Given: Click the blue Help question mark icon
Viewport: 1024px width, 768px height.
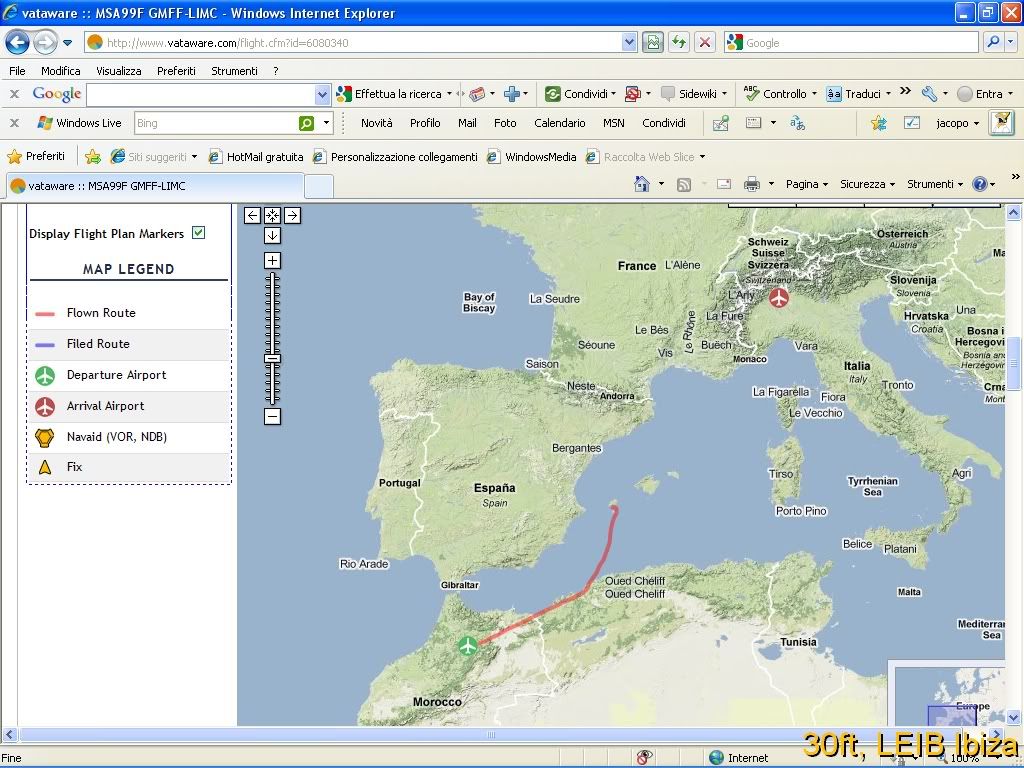Looking at the screenshot, I should (x=980, y=184).
